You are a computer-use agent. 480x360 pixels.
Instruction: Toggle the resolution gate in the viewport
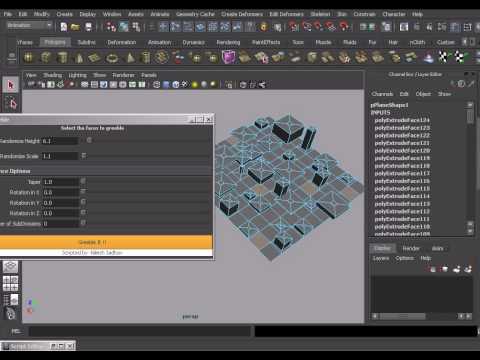click(104, 85)
